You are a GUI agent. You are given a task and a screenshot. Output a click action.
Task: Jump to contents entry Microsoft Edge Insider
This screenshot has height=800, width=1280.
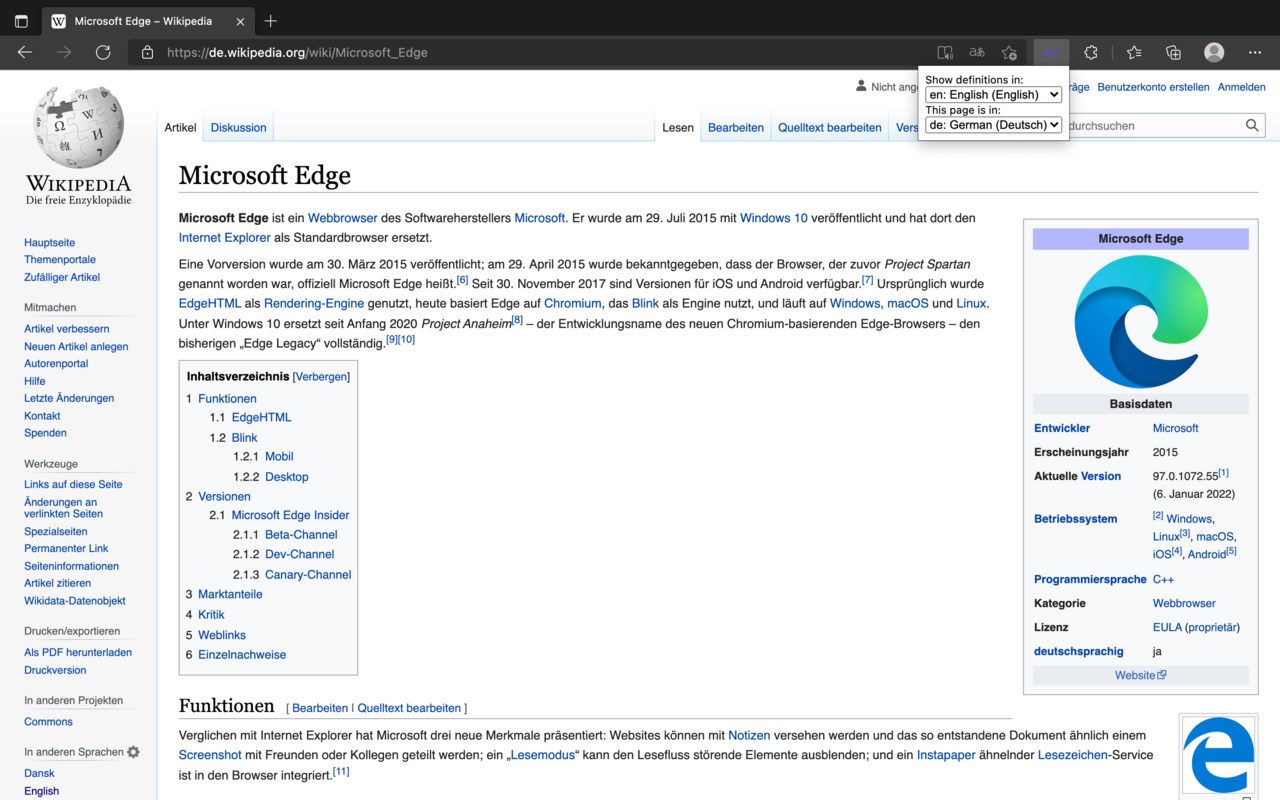pos(291,515)
